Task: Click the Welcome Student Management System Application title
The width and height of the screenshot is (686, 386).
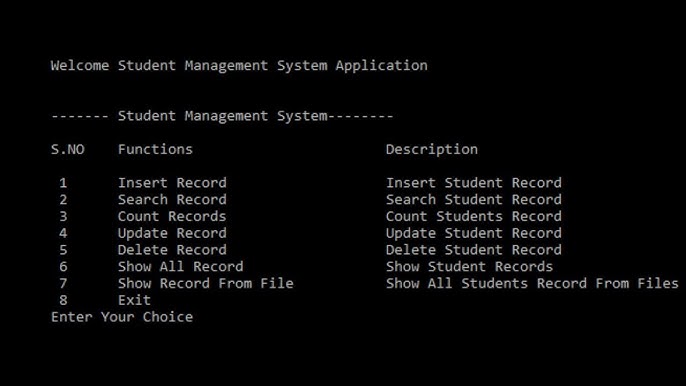Action: coord(239,66)
